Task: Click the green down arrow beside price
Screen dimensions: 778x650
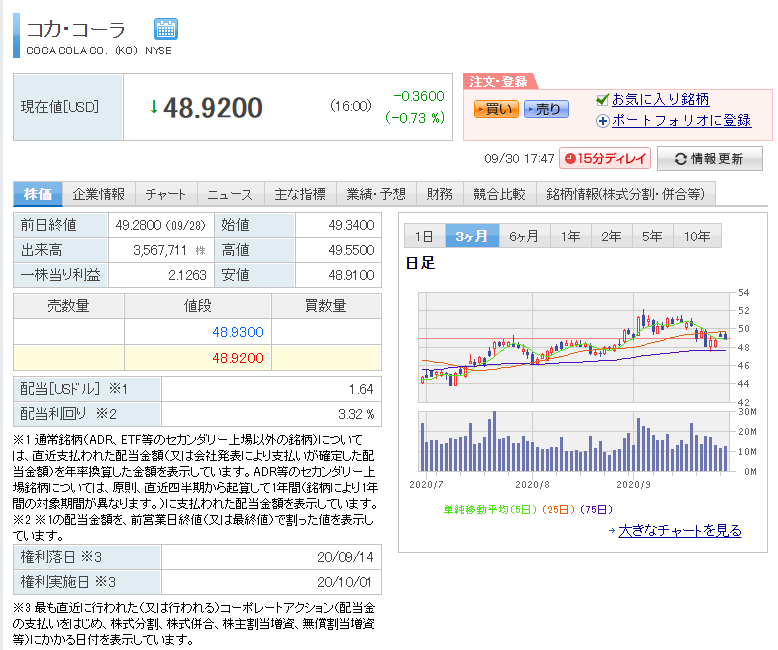Action: pyautogui.click(x=154, y=106)
